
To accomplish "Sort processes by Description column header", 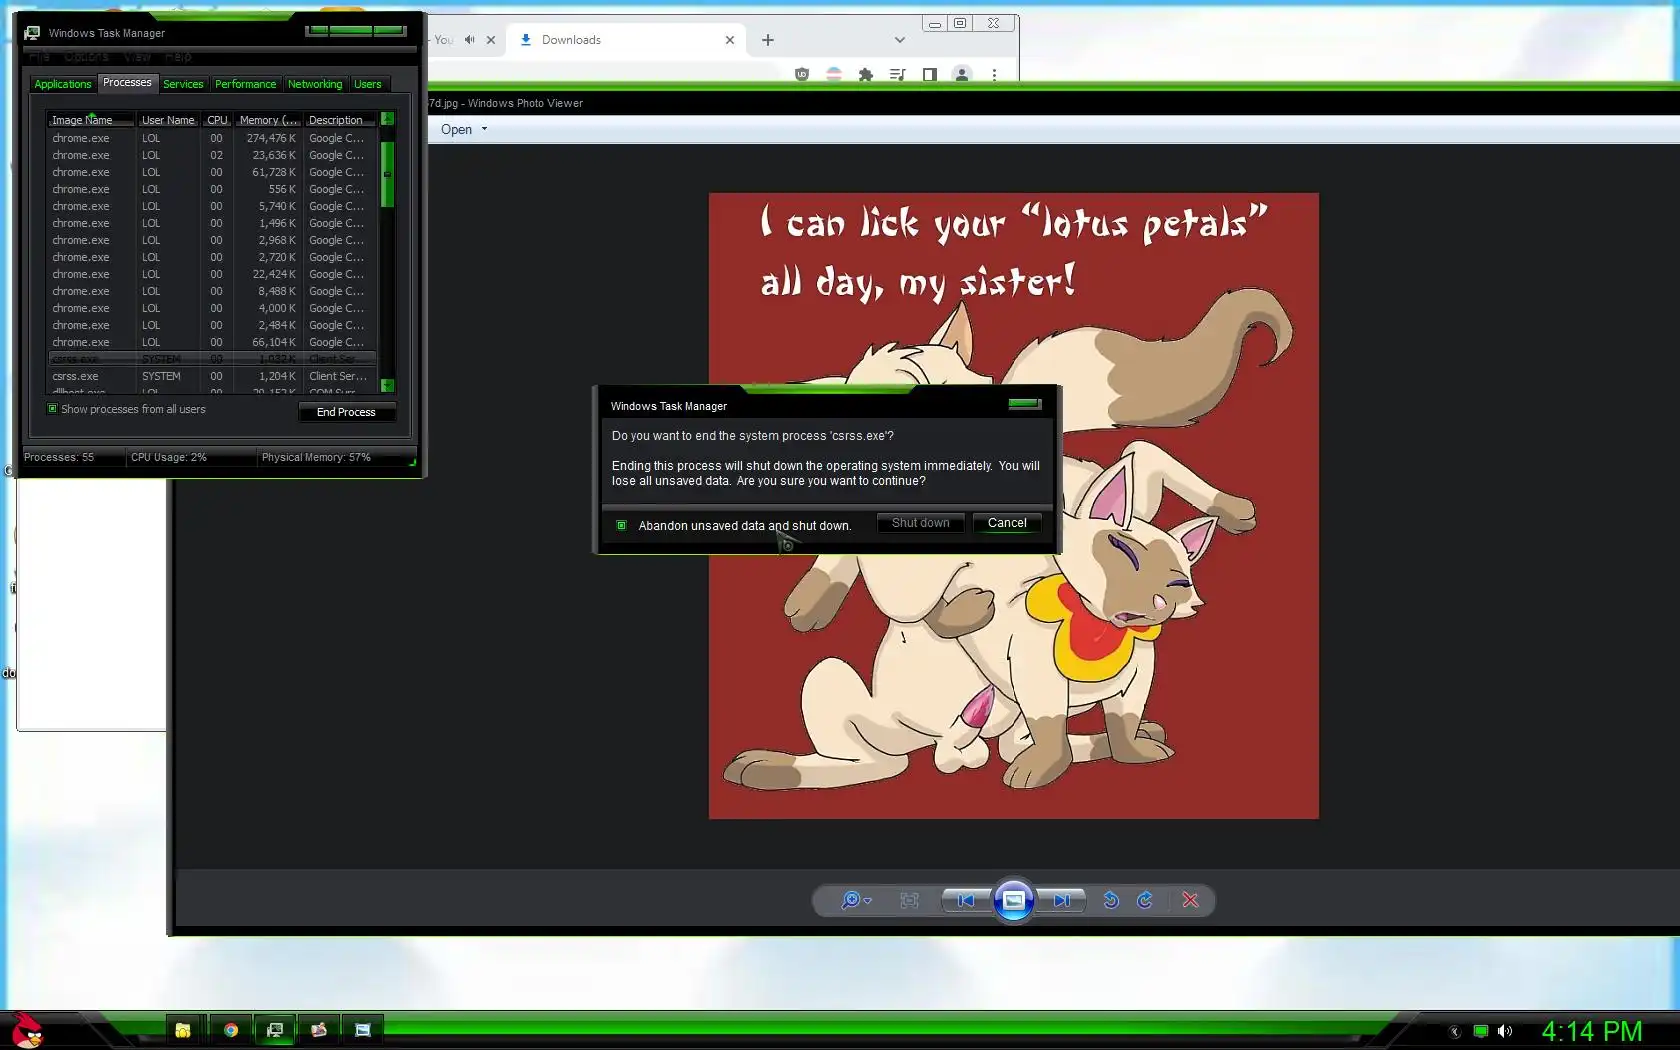I will (341, 120).
